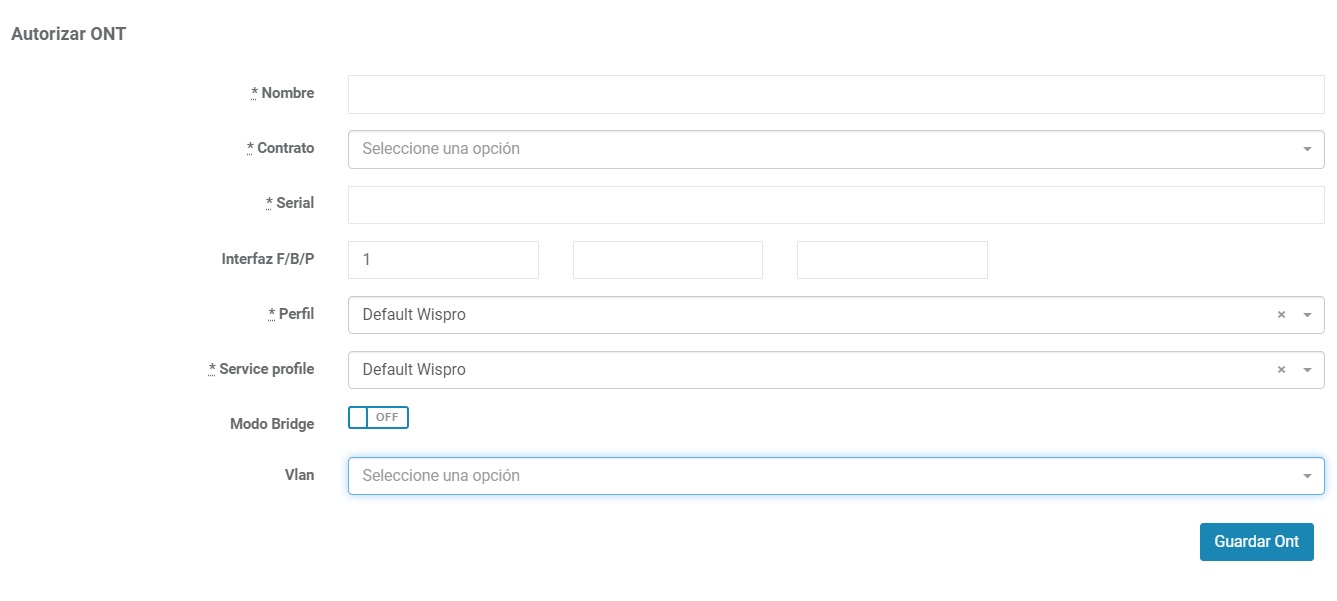Click the Vlan dropdown arrow

pos(1307,476)
